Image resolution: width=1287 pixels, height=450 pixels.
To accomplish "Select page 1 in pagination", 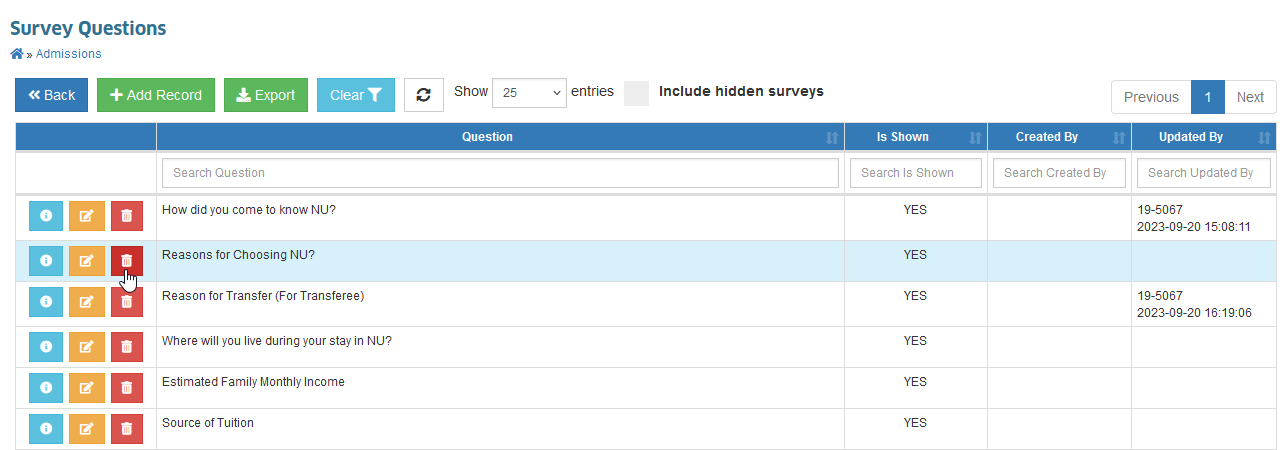I will (x=1208, y=97).
